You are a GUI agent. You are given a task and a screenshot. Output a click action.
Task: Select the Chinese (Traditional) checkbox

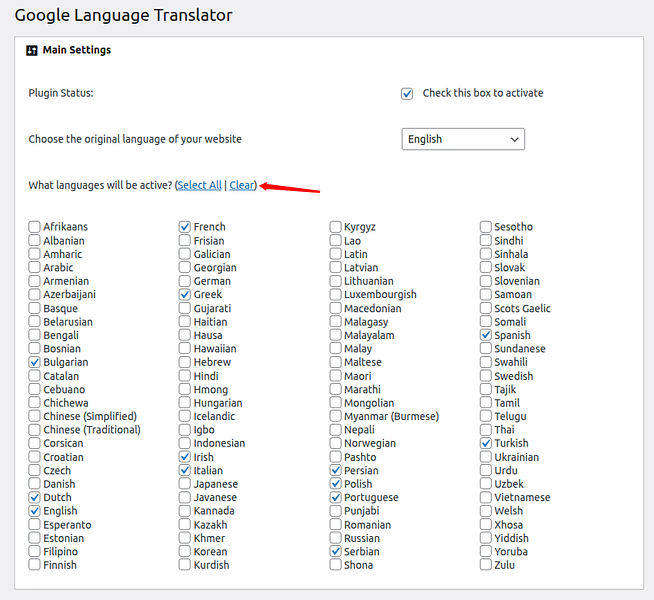click(x=34, y=429)
